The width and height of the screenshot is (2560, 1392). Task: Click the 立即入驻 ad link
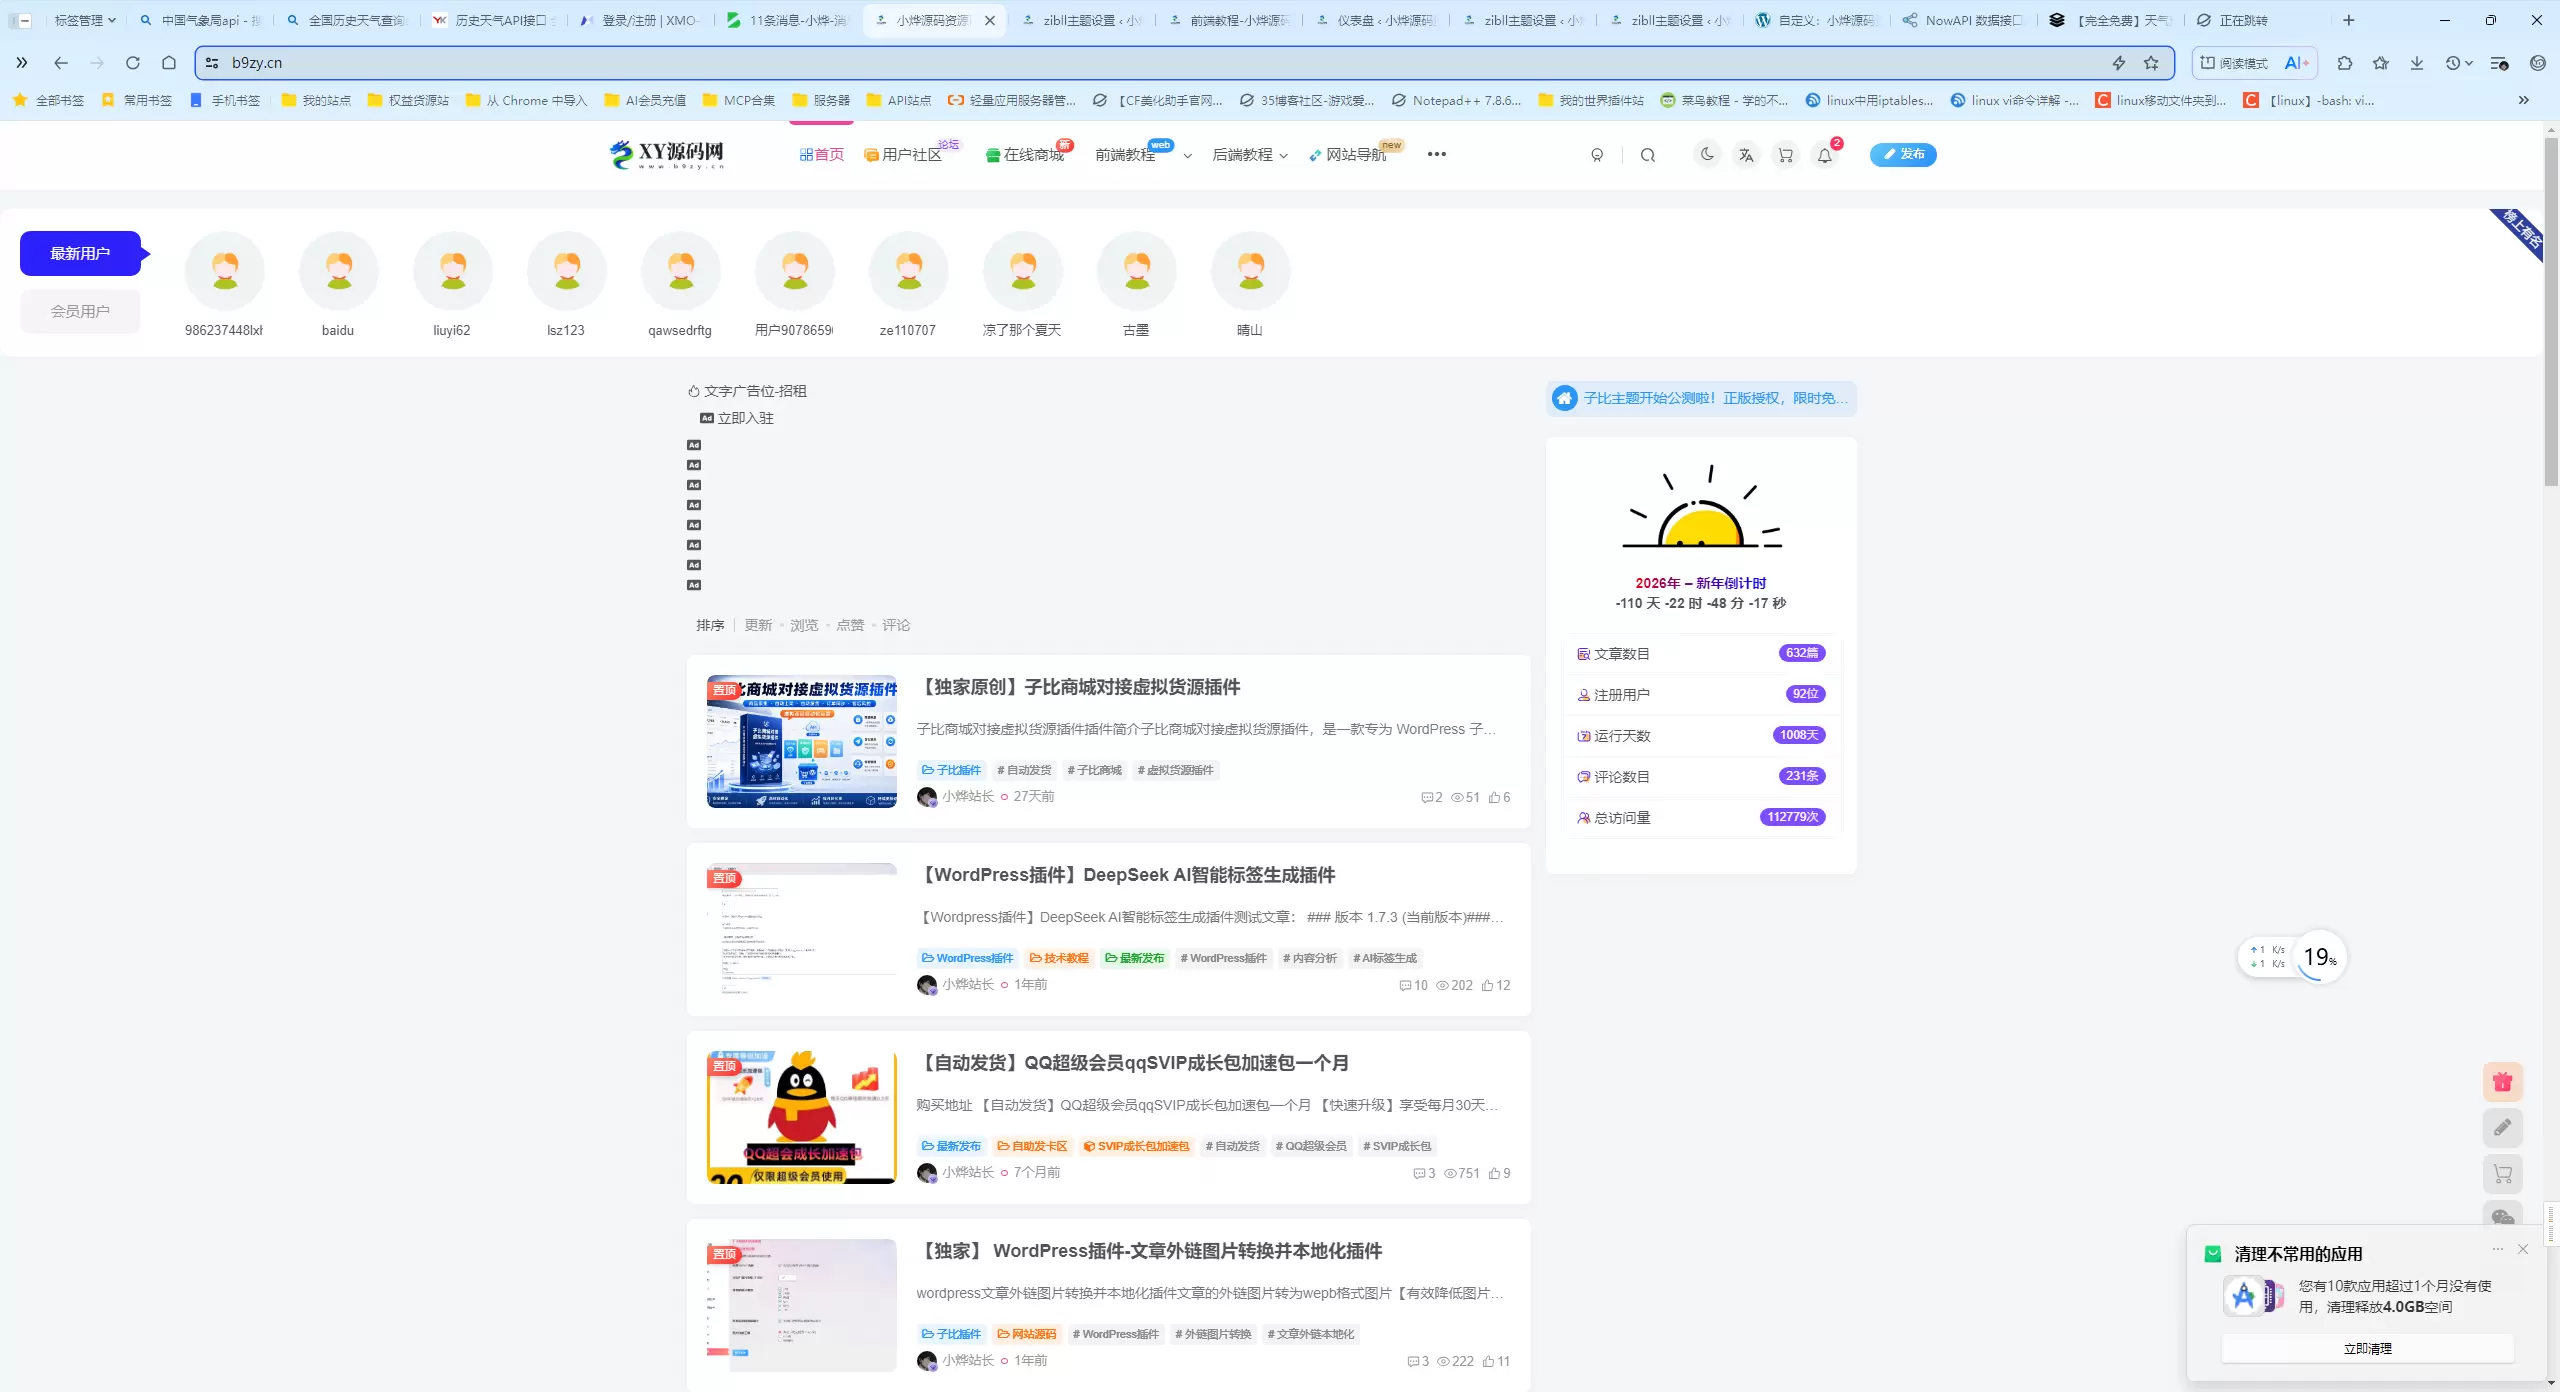tap(737, 418)
